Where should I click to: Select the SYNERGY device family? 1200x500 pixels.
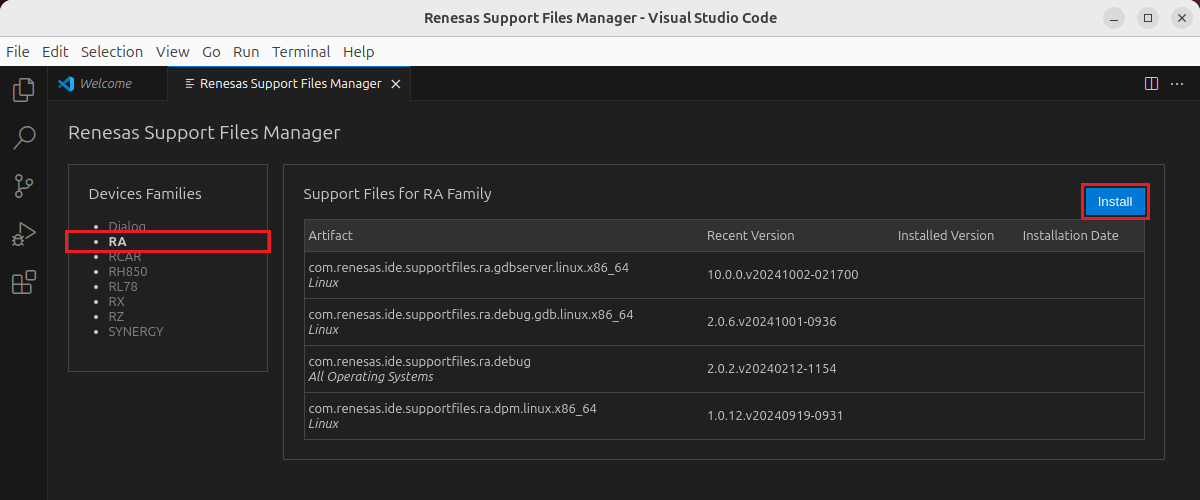[x=136, y=331]
